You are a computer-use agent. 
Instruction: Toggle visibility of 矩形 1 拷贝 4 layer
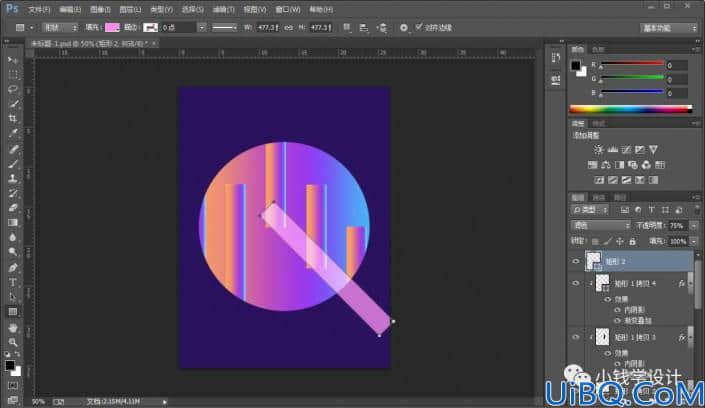point(576,283)
